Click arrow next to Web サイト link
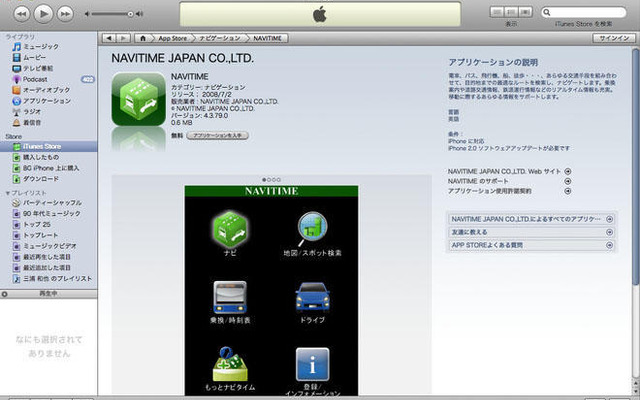The width and height of the screenshot is (640, 400). pyautogui.click(x=568, y=171)
